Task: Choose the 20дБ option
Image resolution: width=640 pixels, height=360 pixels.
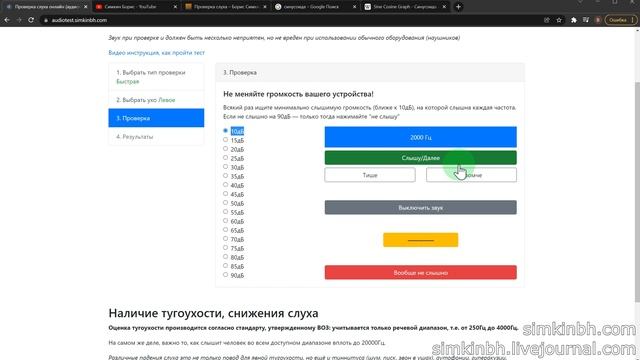Action: tap(225, 149)
